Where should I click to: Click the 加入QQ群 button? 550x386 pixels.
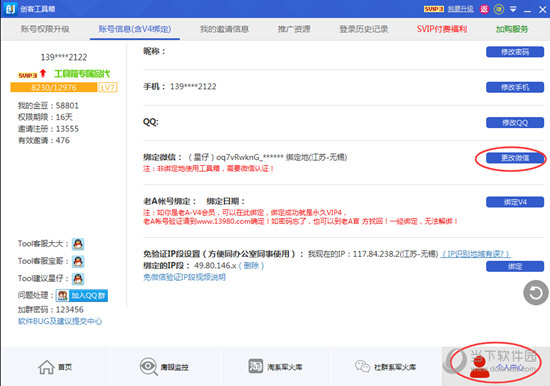click(x=82, y=295)
